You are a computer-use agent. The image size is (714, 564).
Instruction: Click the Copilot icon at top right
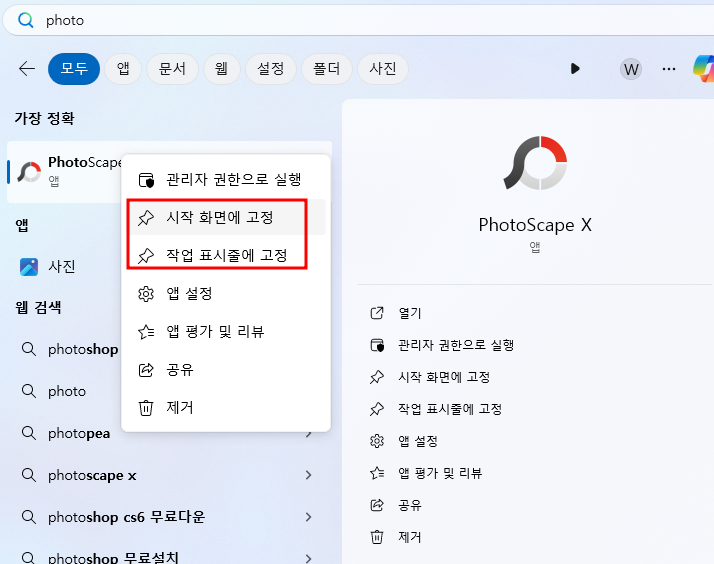(704, 68)
